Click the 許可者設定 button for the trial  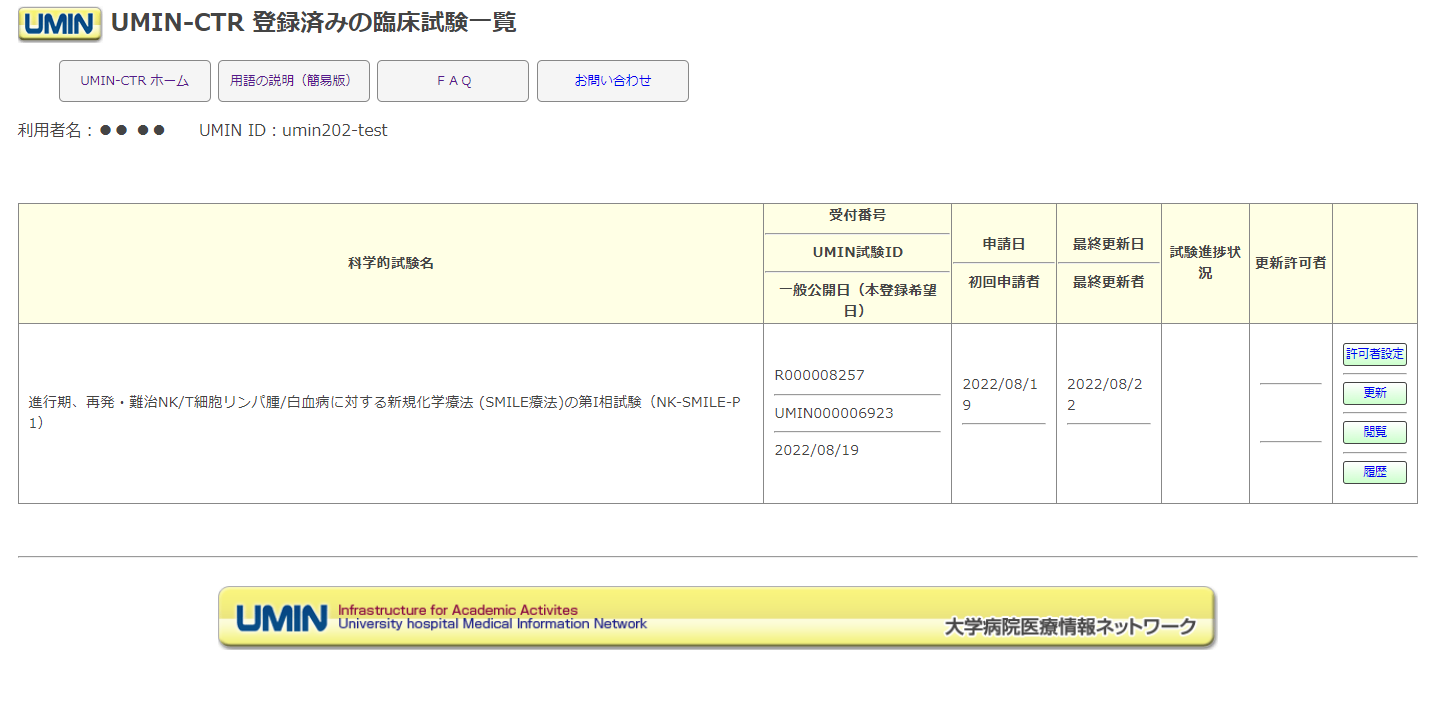pyautogui.click(x=1374, y=354)
